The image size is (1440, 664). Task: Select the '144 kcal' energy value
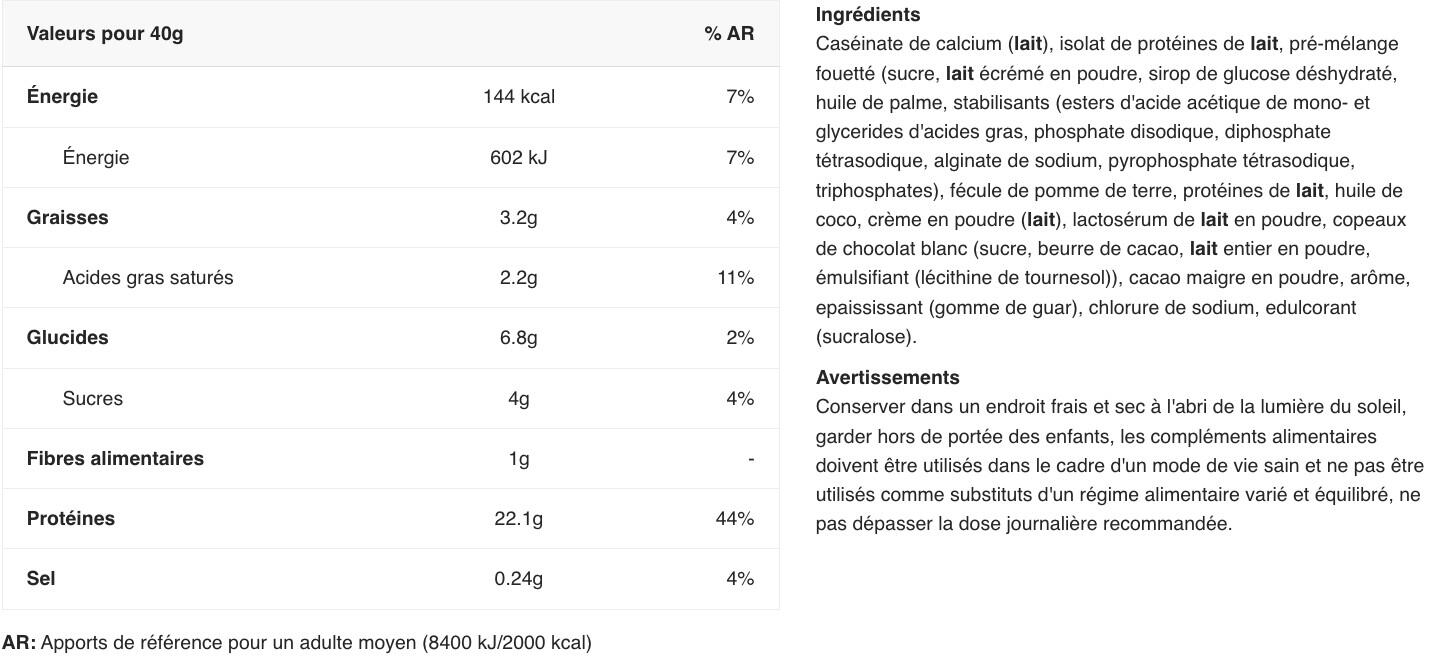518,97
